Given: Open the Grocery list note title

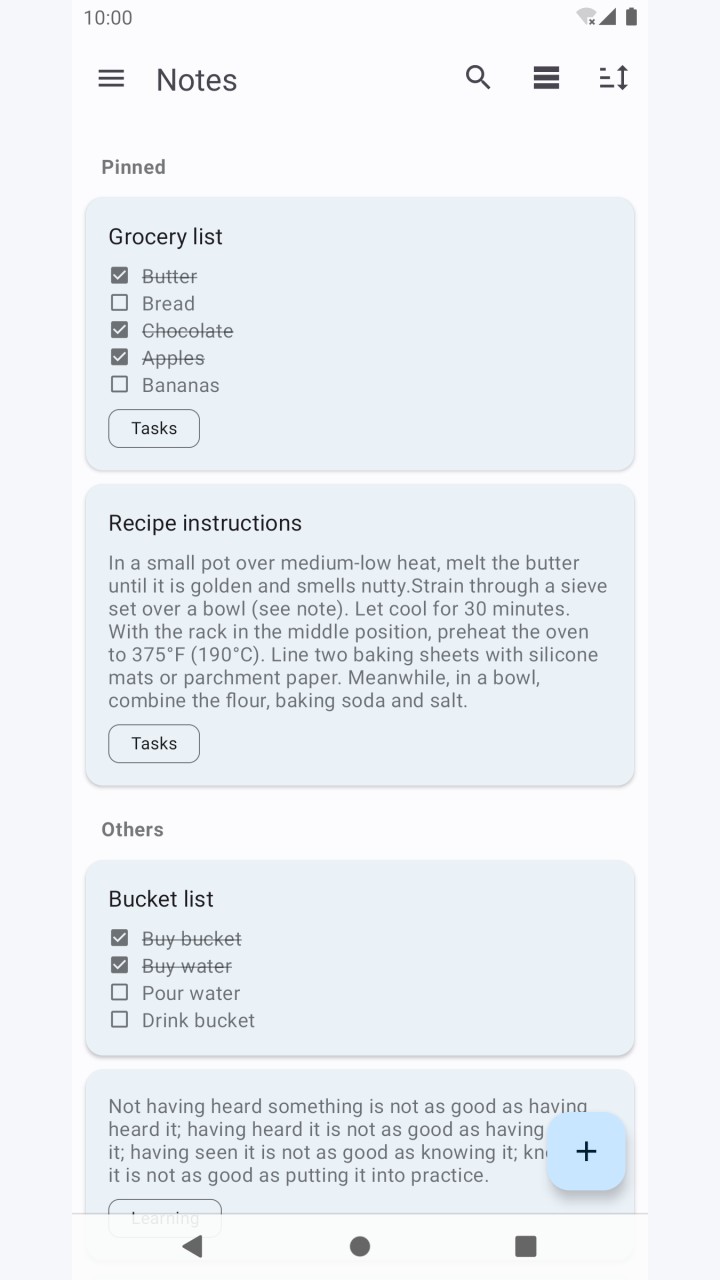Looking at the screenshot, I should click(165, 237).
